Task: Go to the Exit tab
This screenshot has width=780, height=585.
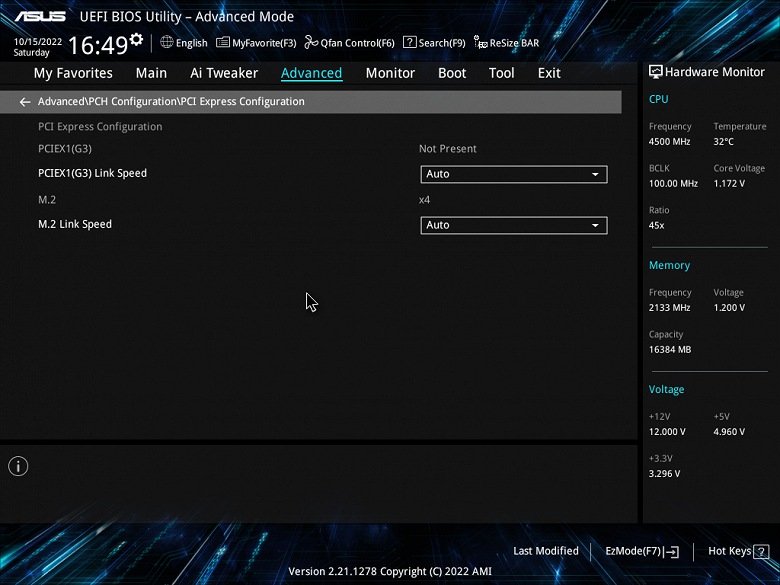Action: (x=549, y=73)
